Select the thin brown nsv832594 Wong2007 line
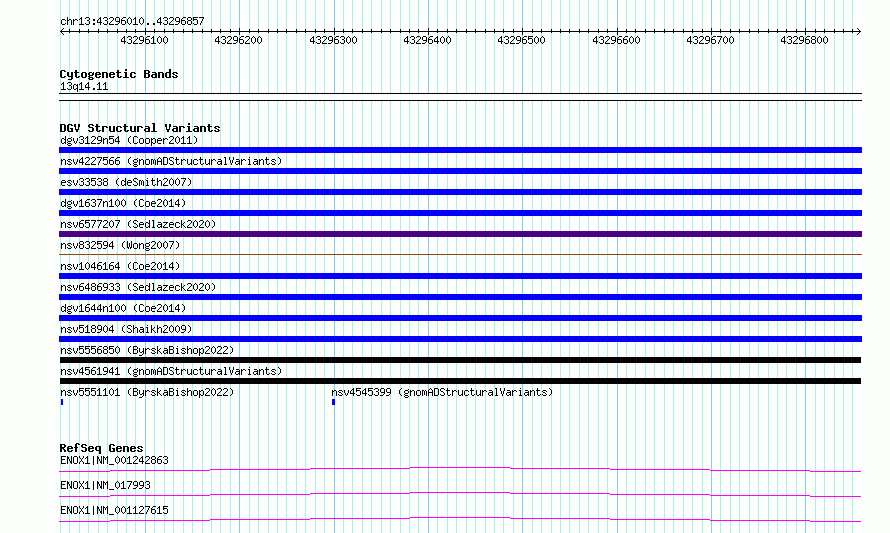 [x=460, y=254]
